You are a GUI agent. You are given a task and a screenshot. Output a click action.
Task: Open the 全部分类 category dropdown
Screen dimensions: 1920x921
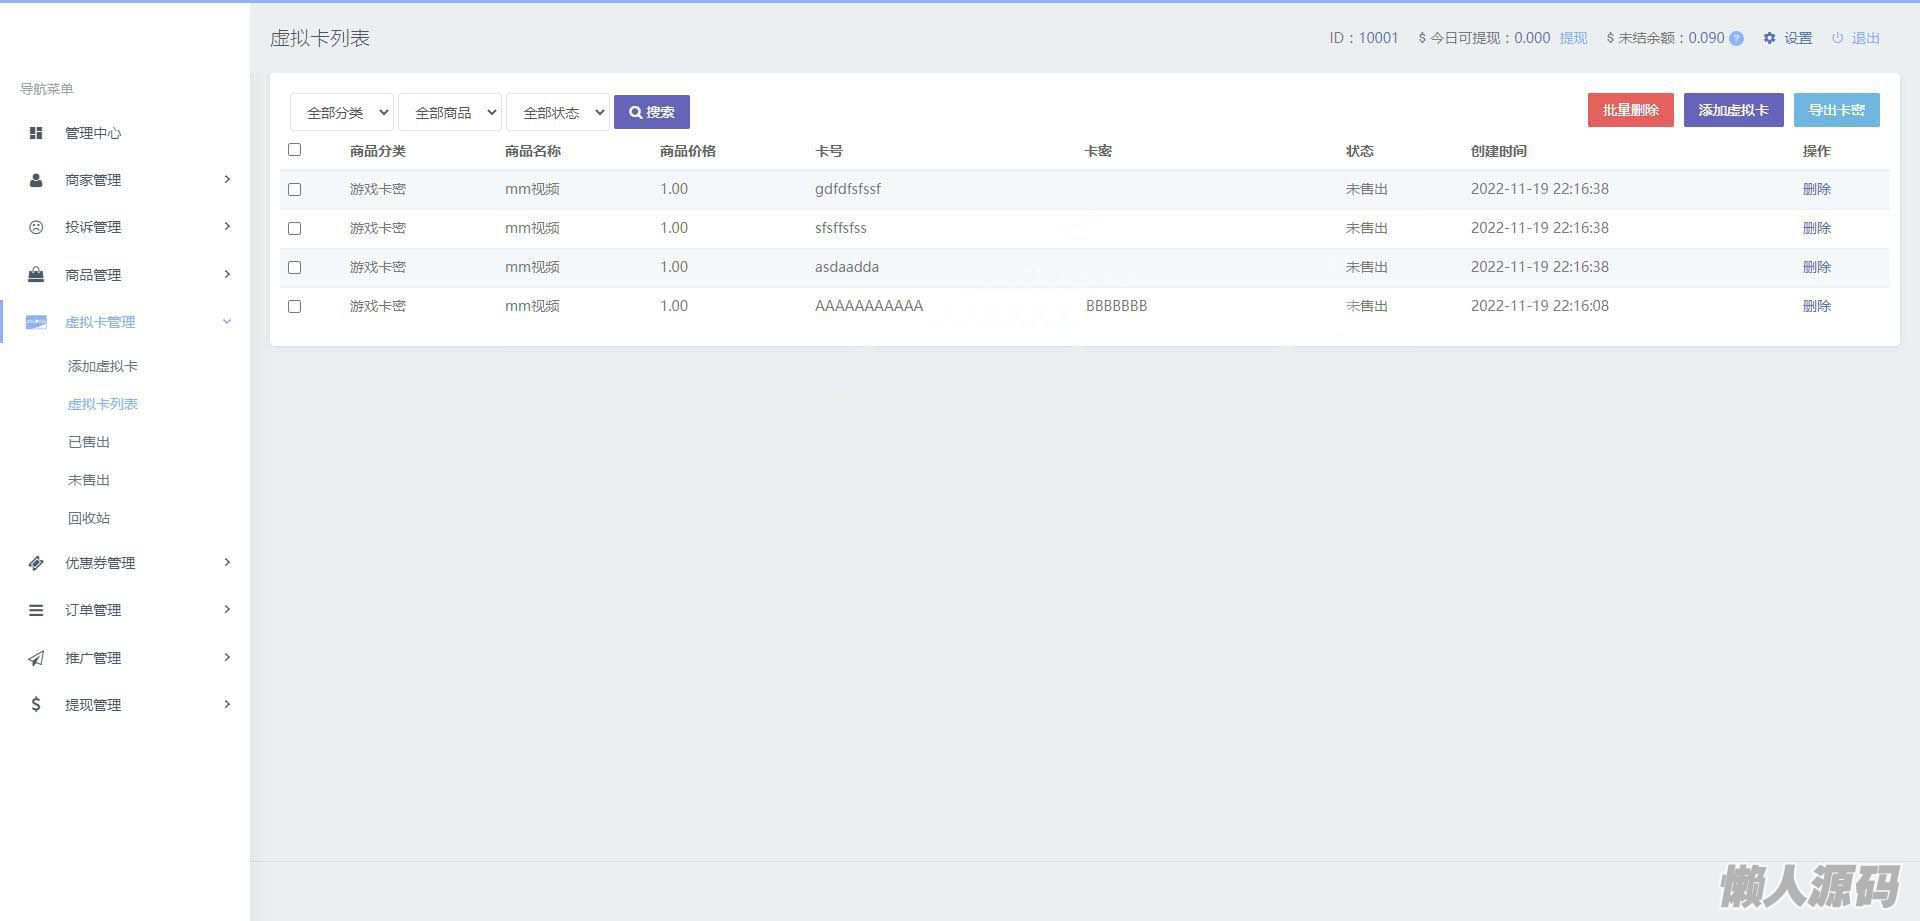coord(342,112)
